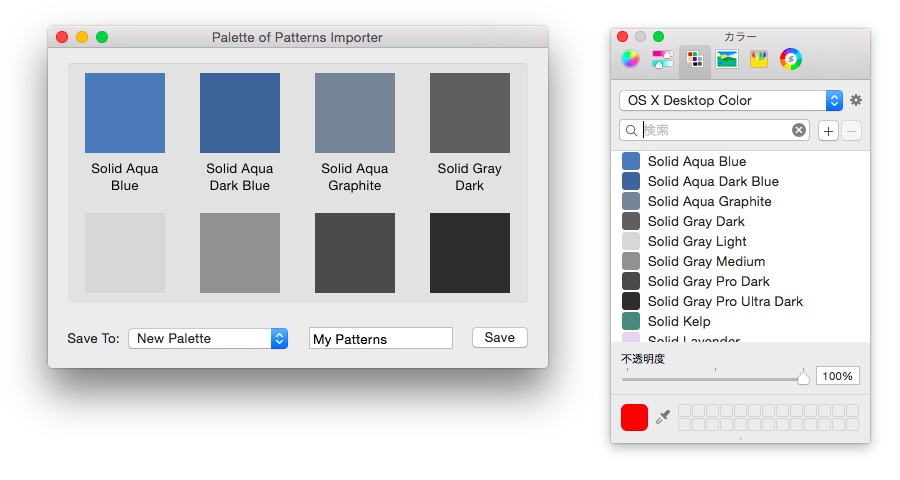The width and height of the screenshot is (900, 480).
Task: Switch to the color sliders picker
Action: (x=662, y=59)
